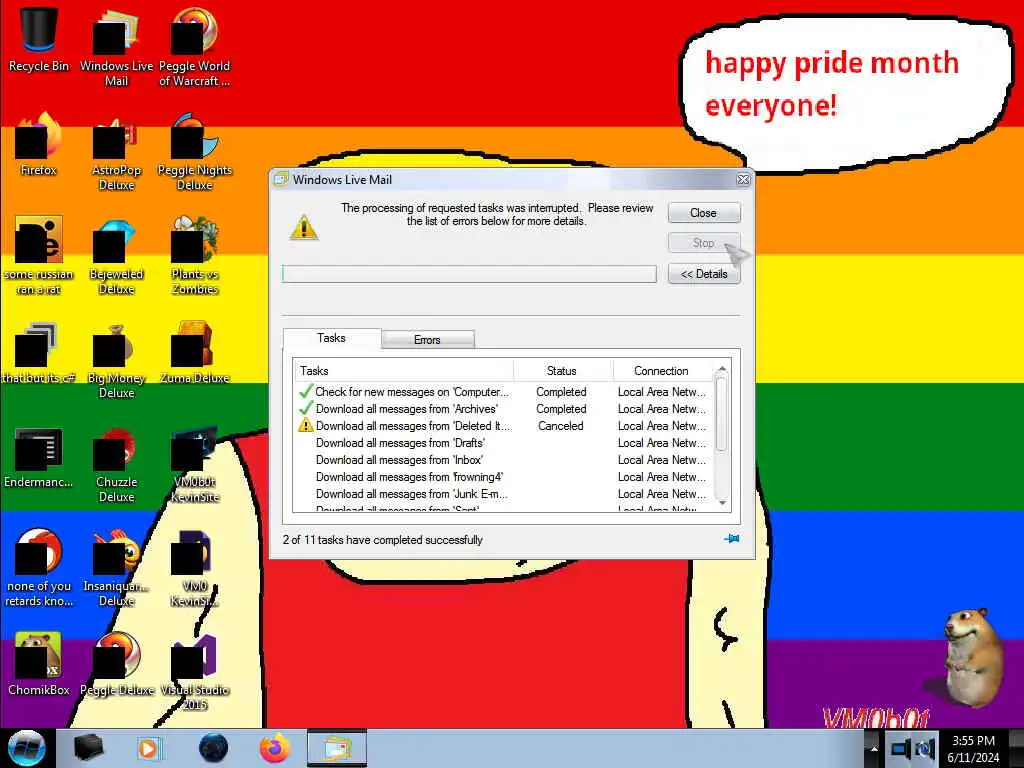Switch to the Errors tab
1024x768 pixels.
[427, 340]
